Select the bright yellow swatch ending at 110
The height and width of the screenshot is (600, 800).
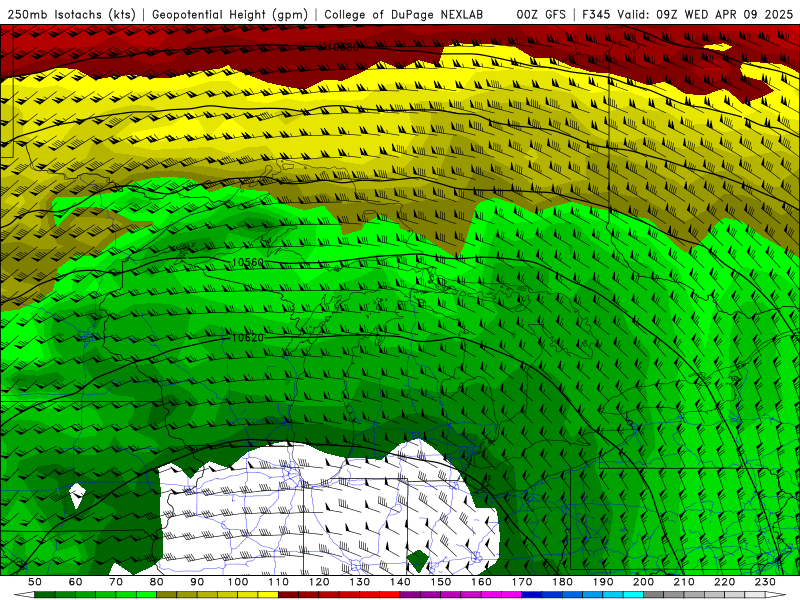click(x=268, y=595)
